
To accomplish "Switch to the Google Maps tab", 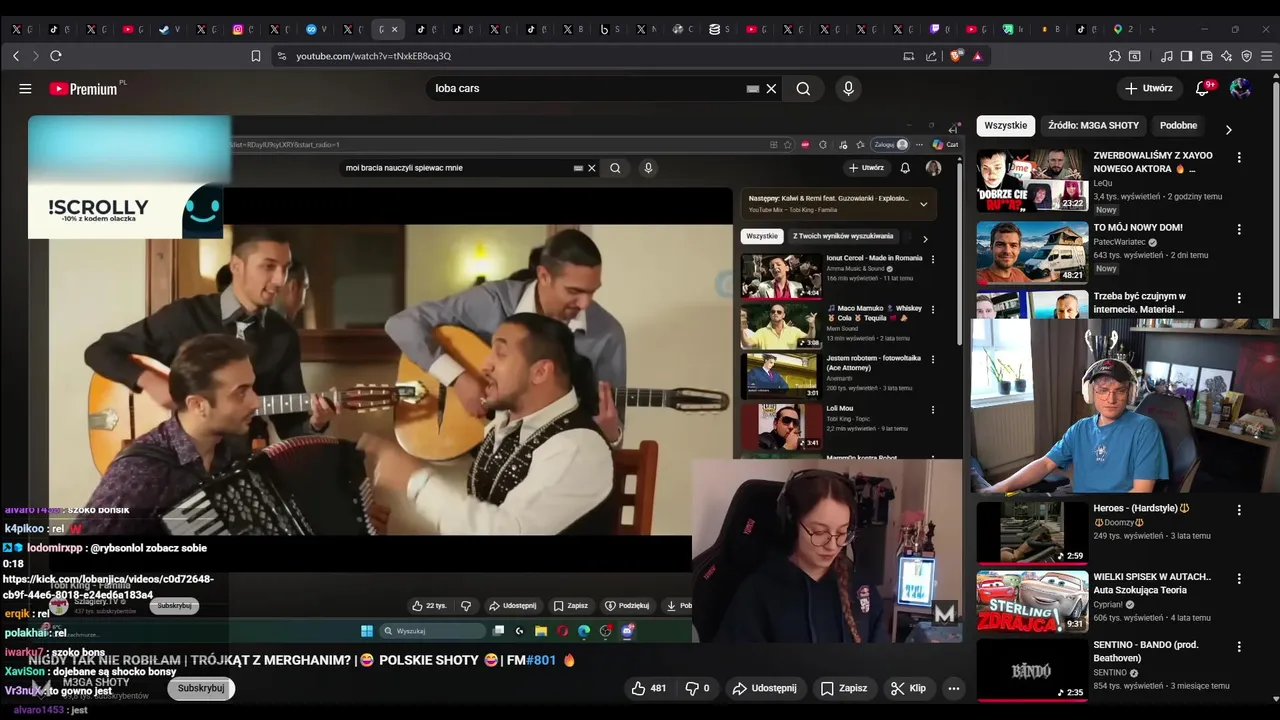I will point(1118,29).
